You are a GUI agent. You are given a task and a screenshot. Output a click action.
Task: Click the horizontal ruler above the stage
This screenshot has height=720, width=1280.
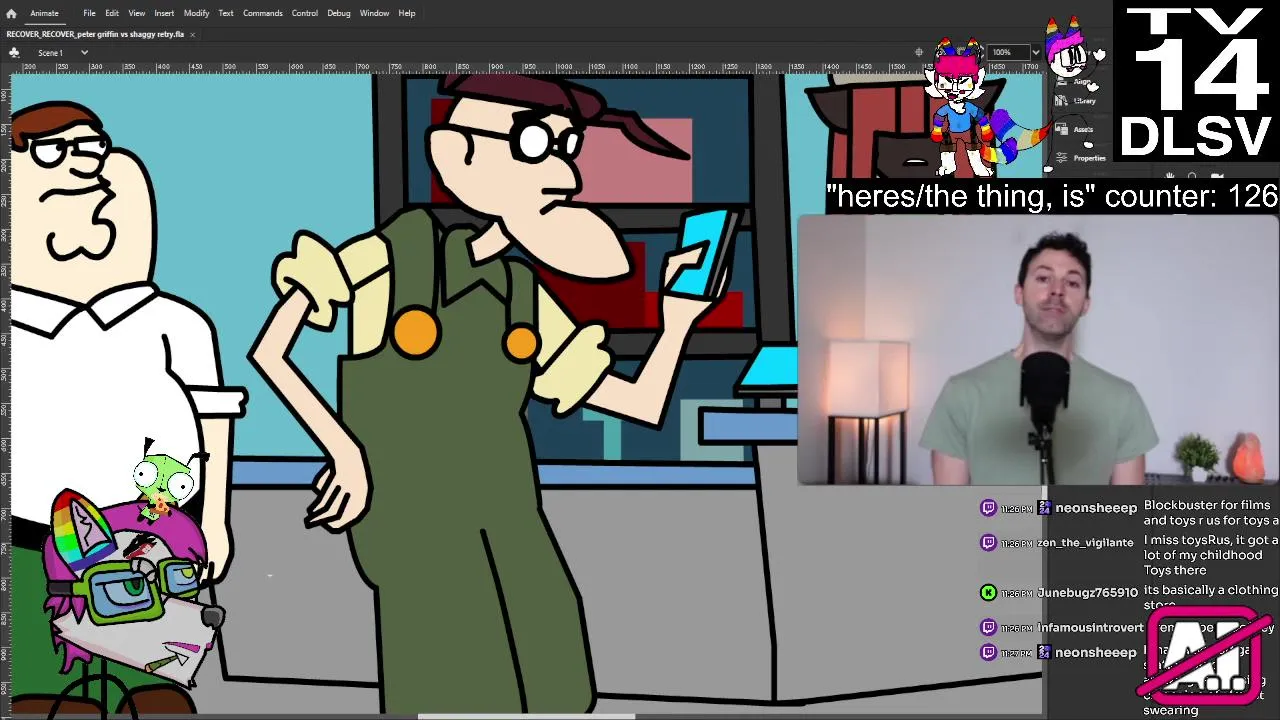(525, 67)
